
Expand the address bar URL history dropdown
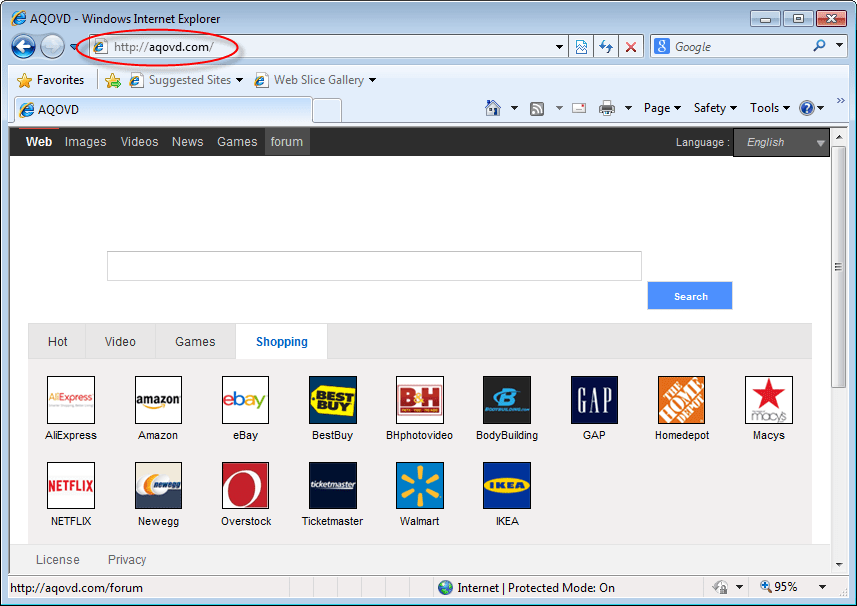pos(559,47)
